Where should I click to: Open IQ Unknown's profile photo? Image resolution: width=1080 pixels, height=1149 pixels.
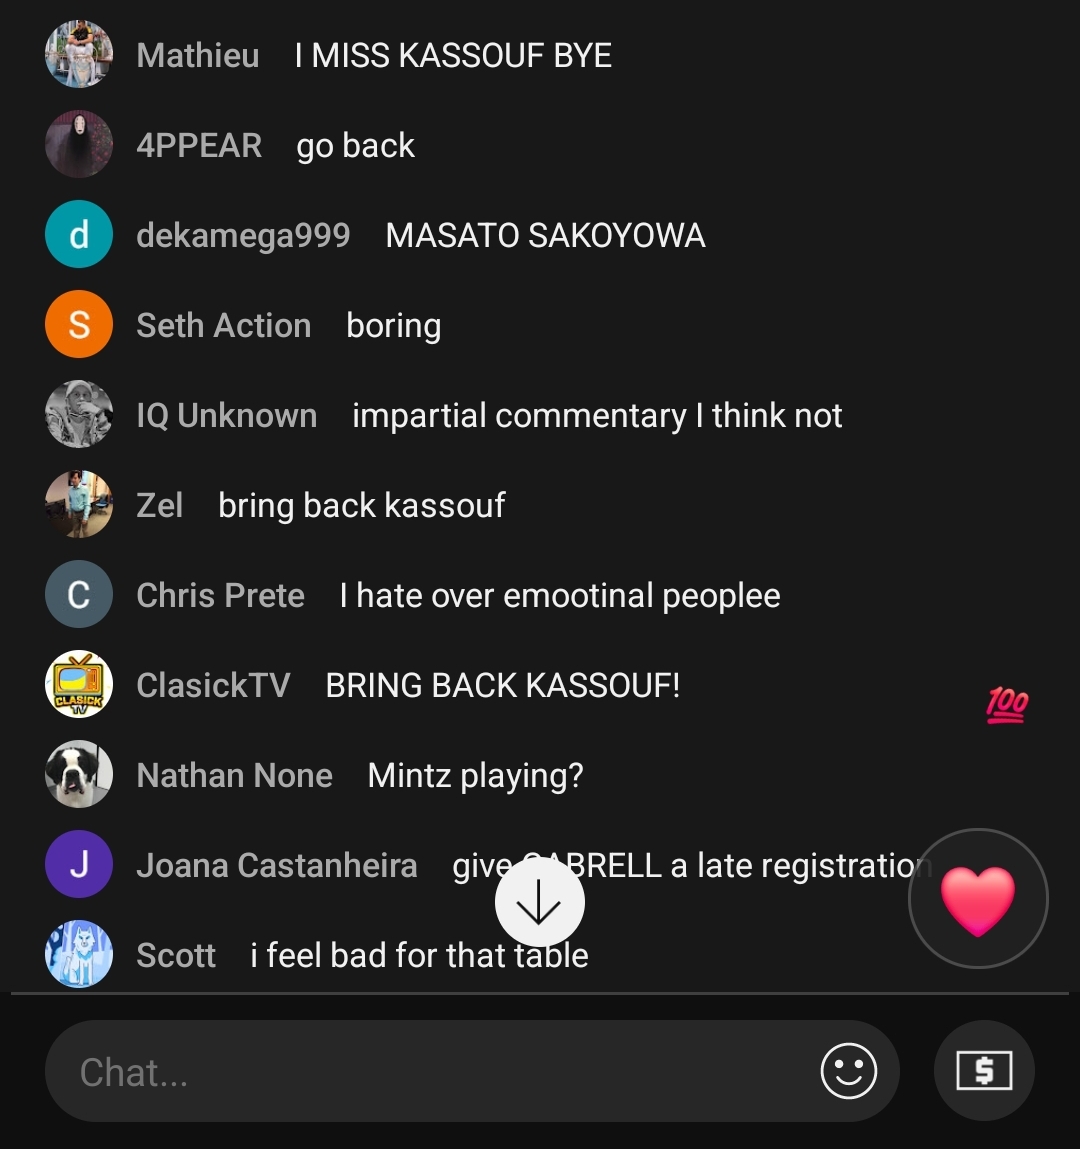pyautogui.click(x=79, y=414)
